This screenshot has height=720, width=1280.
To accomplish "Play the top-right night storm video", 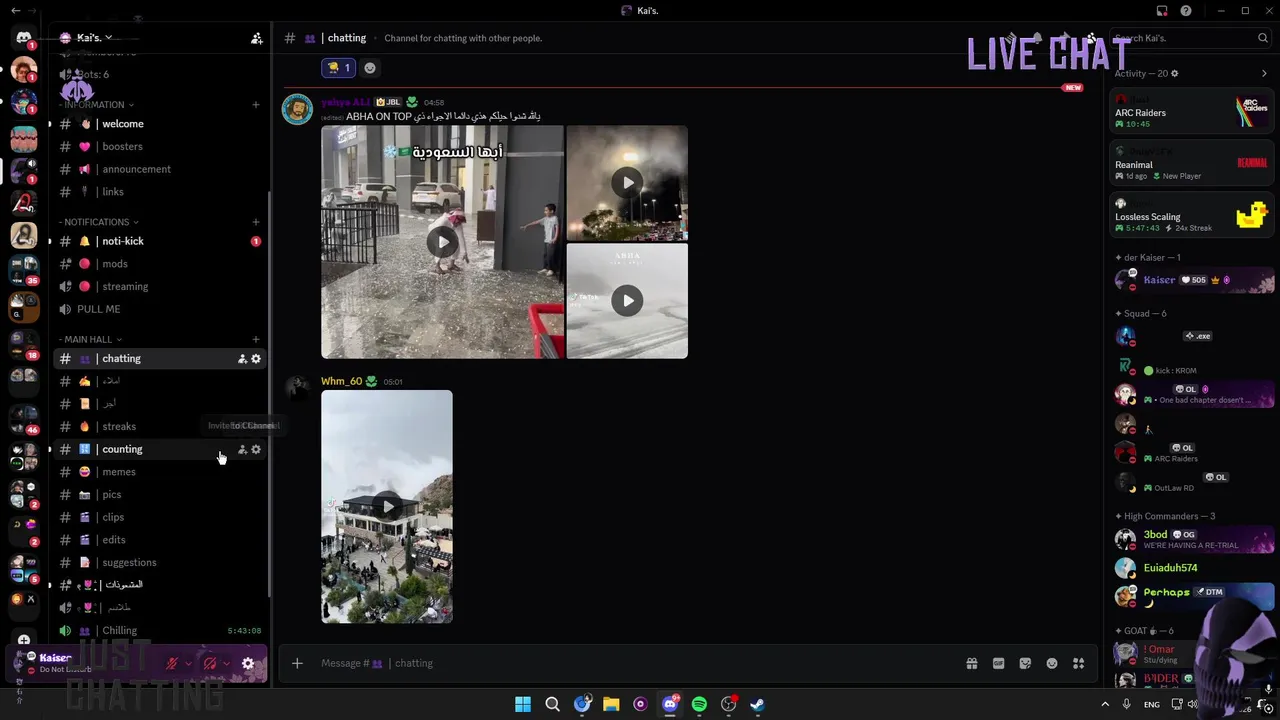I will [x=627, y=183].
